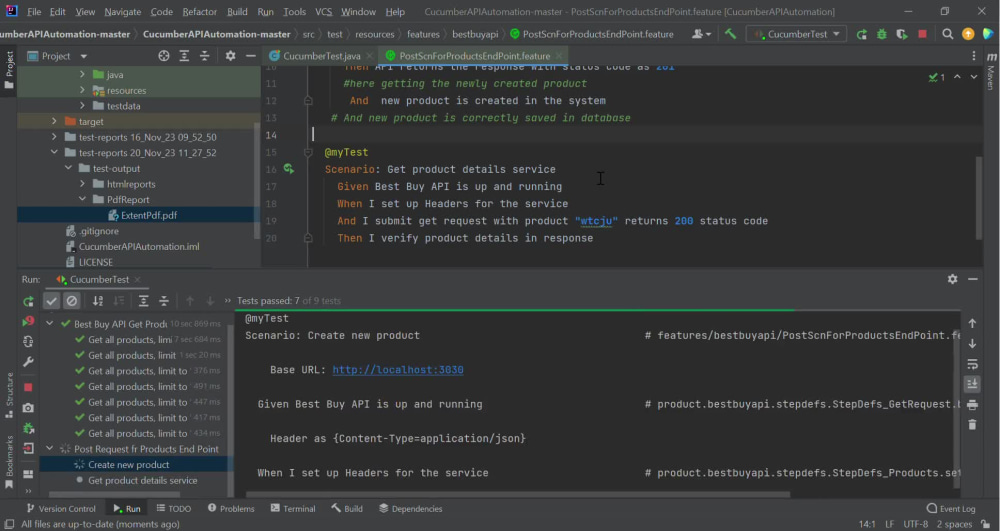
Task: Open the http://localhost:3030 link
Action: coord(398,370)
